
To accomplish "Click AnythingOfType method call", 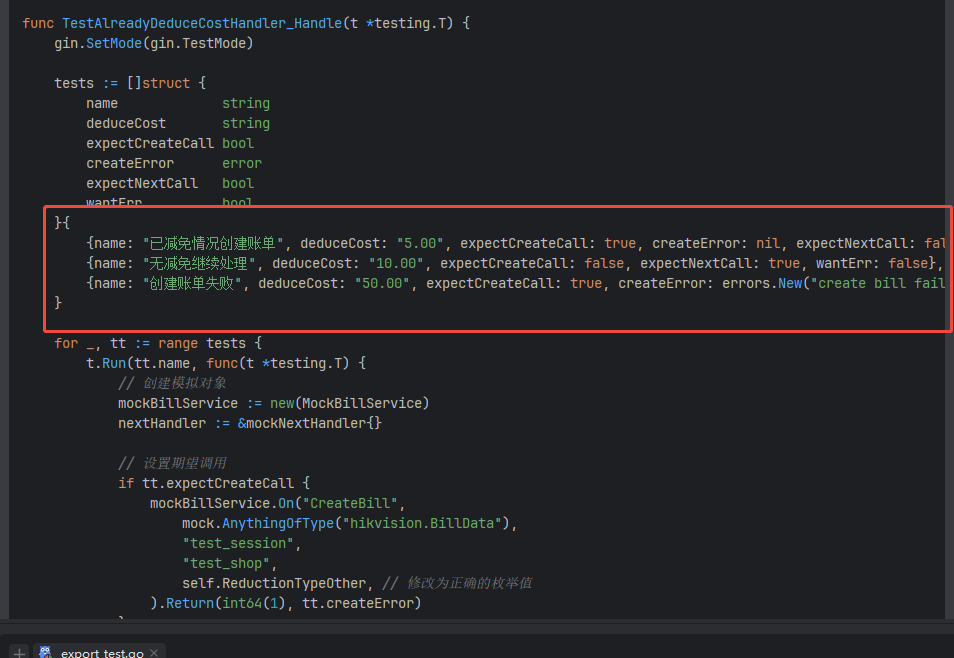I will coord(278,523).
